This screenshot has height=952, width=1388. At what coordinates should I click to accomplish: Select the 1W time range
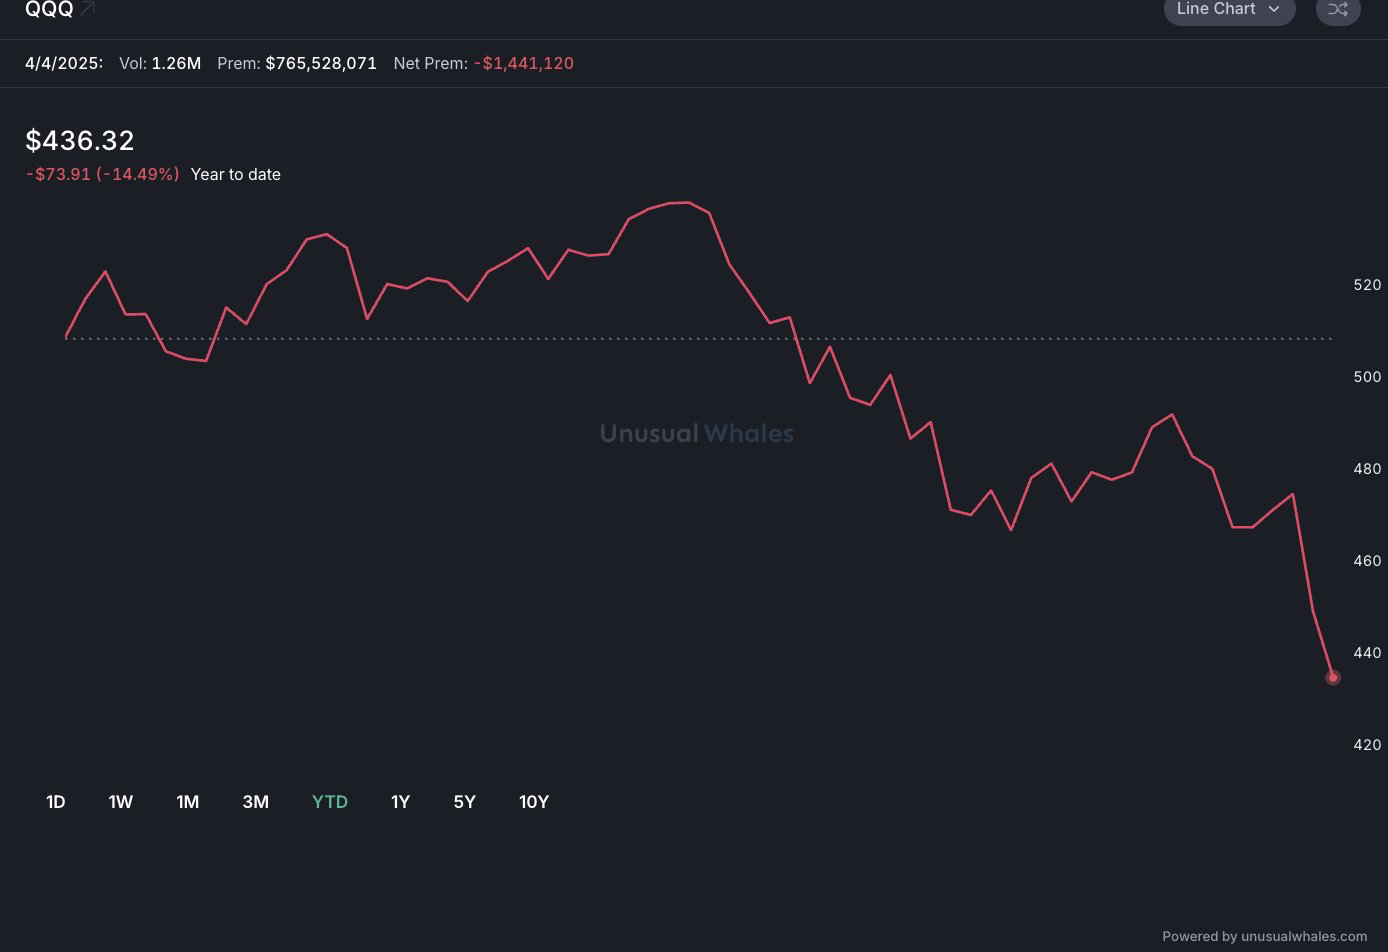point(121,802)
